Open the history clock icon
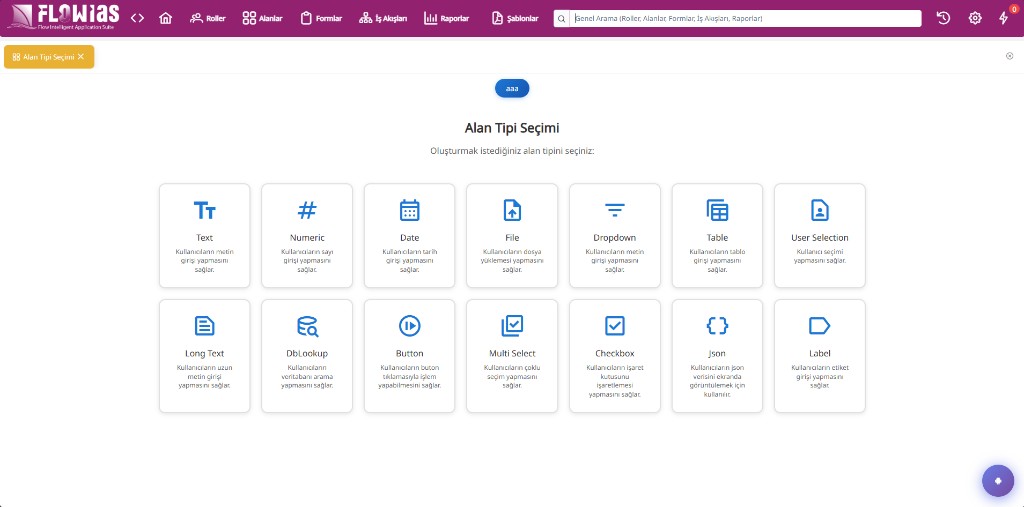 (943, 18)
